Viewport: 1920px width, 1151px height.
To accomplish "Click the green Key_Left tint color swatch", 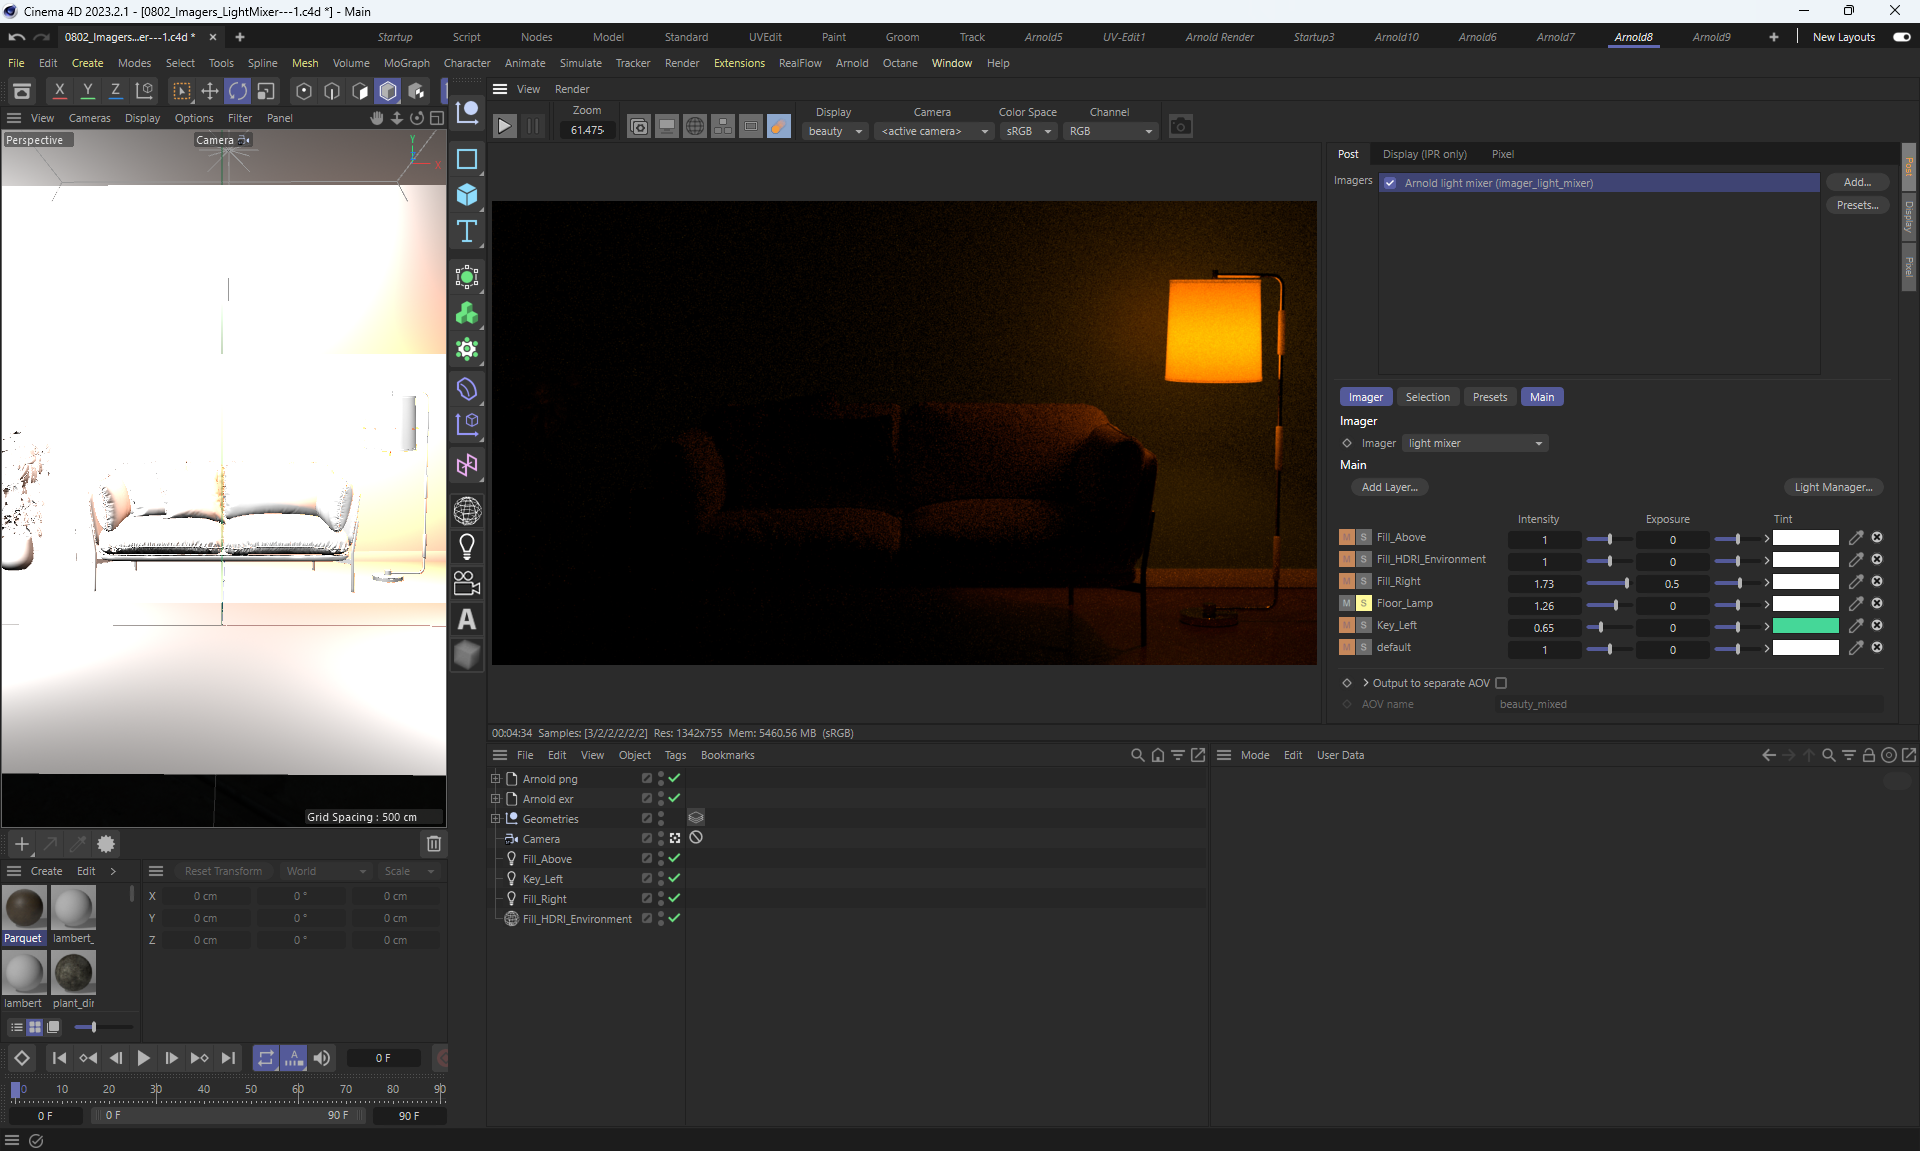I will click(1805, 626).
